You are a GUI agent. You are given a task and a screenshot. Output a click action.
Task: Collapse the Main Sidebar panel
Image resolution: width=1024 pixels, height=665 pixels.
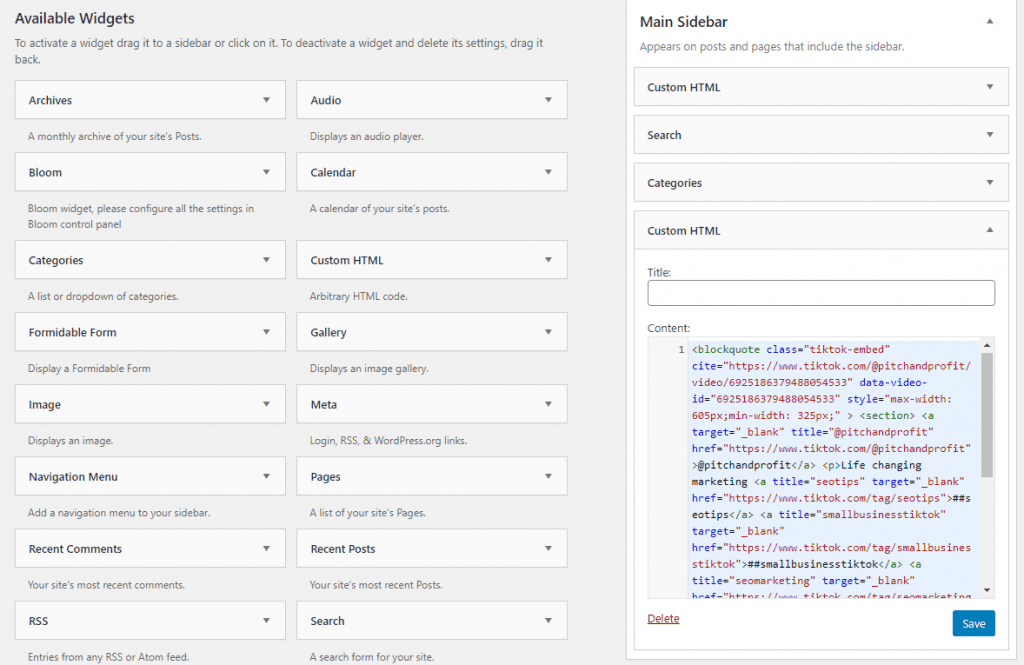(989, 21)
